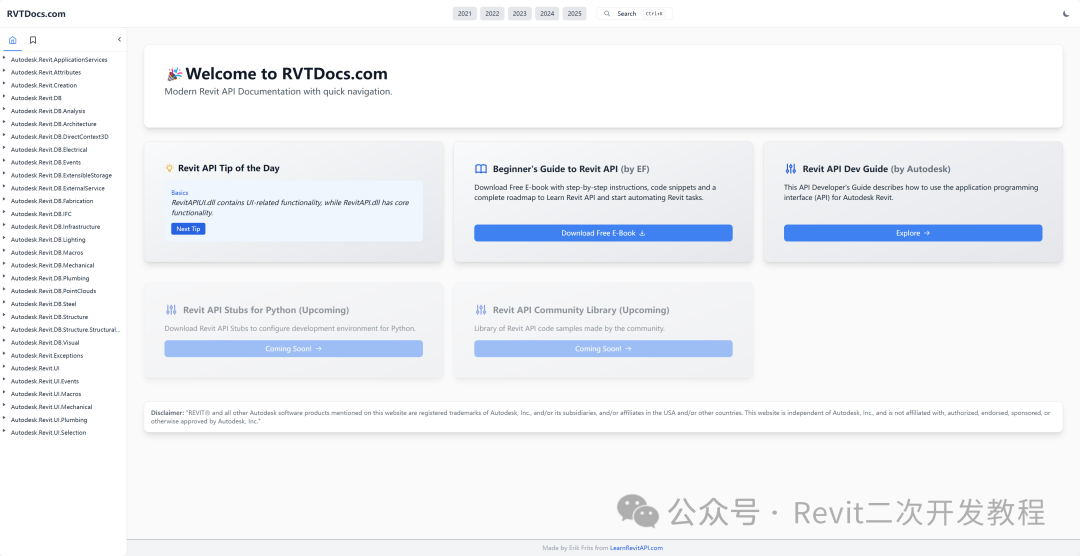Open Autodesk.Revit.DB.ExtensibleStorage namespace
The height and width of the screenshot is (556, 1080).
coord(61,175)
